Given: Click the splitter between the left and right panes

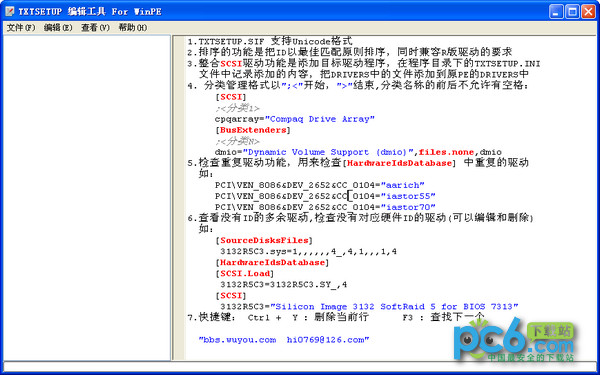Looking at the screenshot, I should (x=171, y=197).
